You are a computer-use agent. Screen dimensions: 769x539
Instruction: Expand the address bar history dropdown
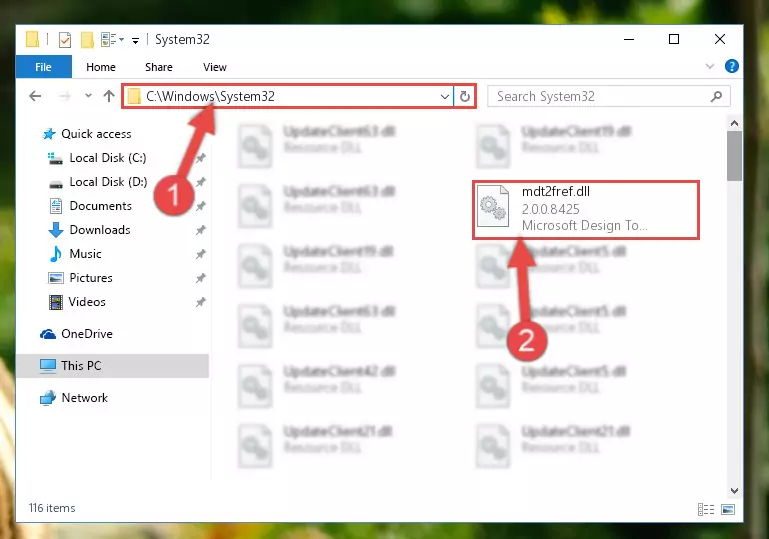tap(445, 97)
